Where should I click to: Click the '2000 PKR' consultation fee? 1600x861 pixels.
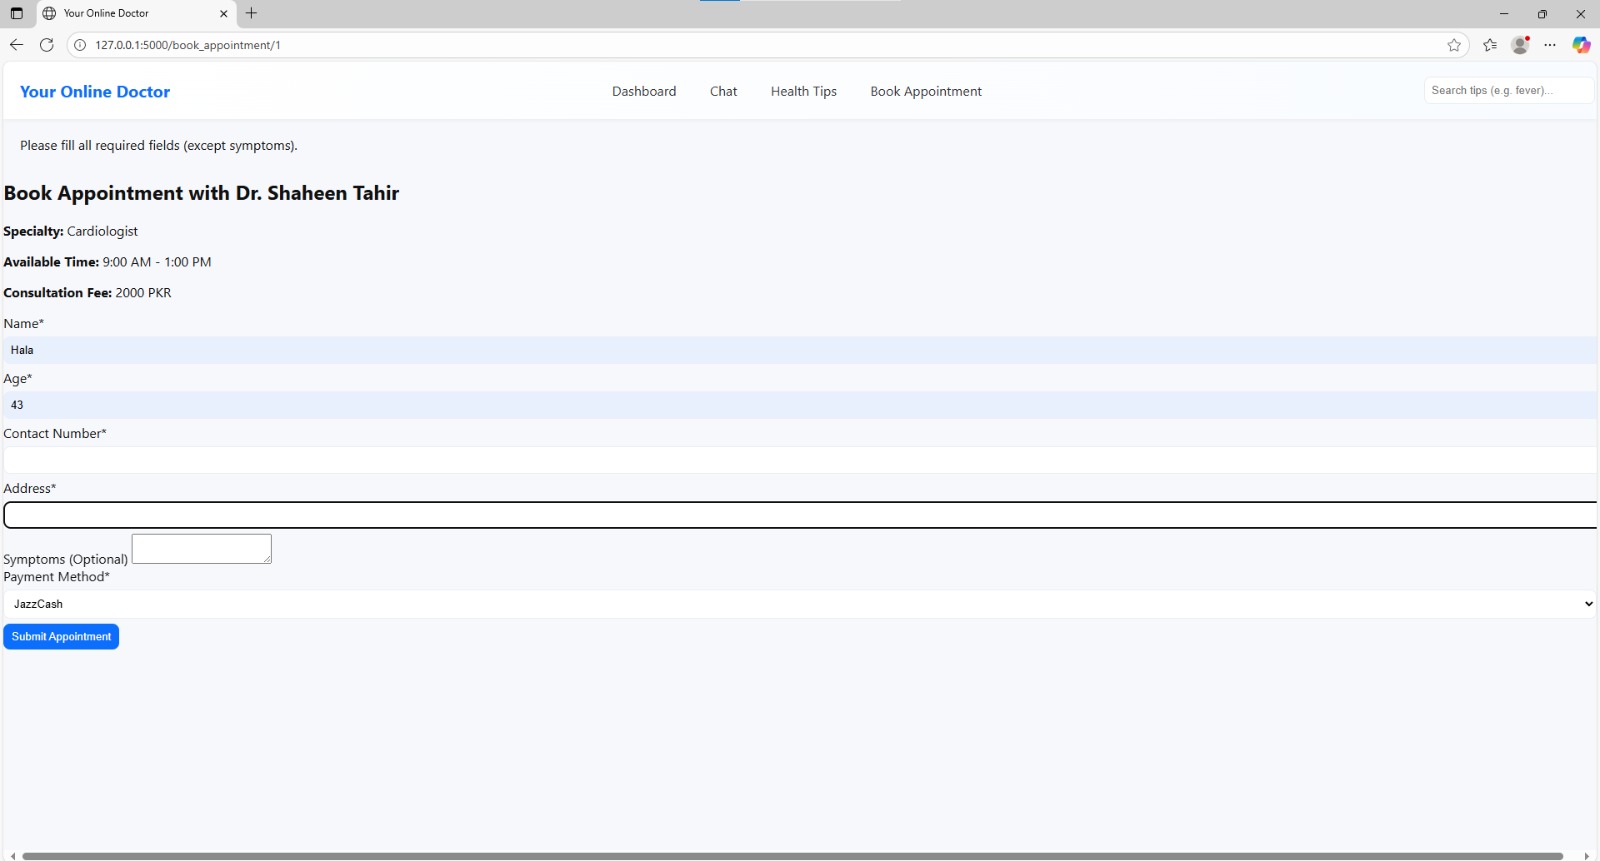point(143,293)
